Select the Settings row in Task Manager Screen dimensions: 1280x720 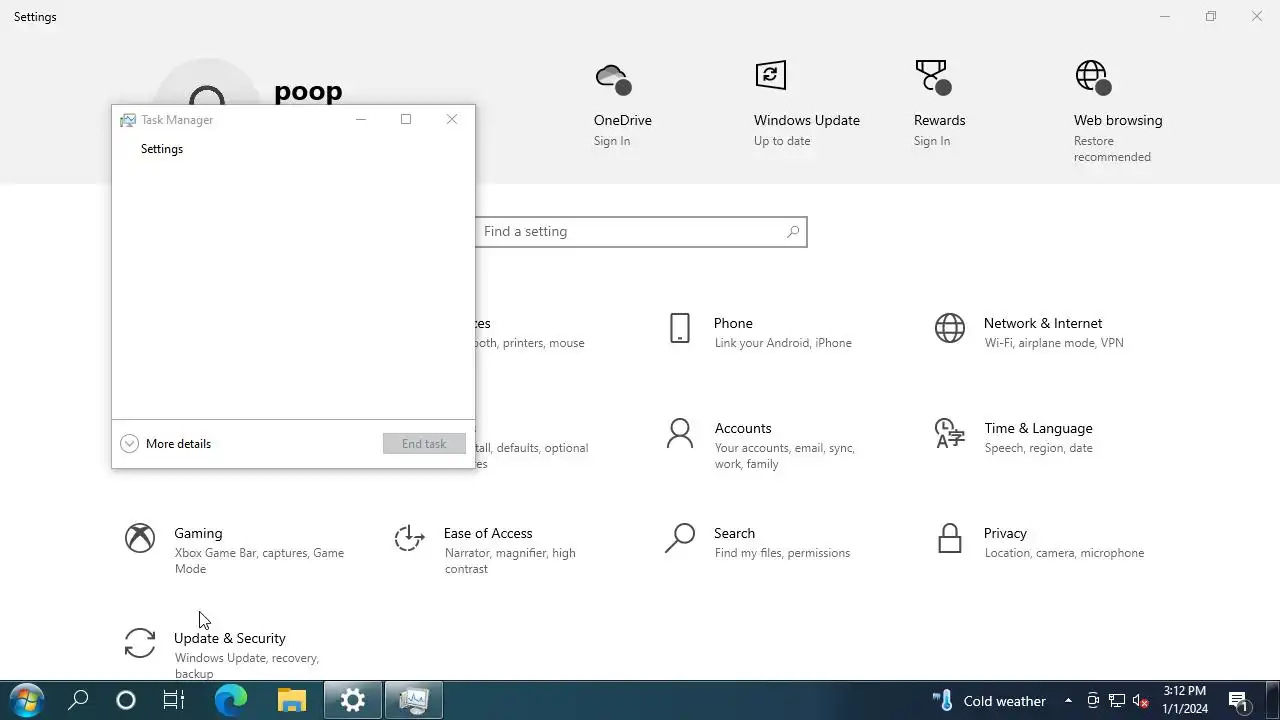pyautogui.click(x=293, y=149)
